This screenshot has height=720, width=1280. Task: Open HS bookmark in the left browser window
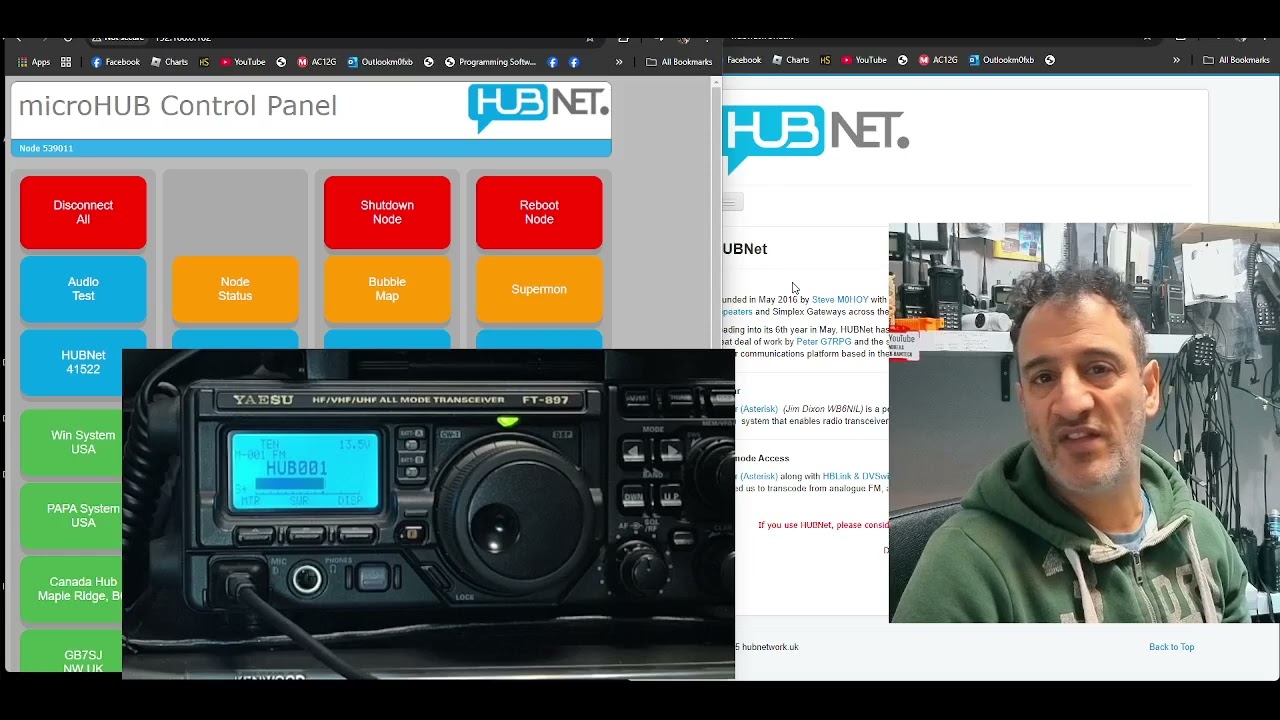(x=204, y=62)
